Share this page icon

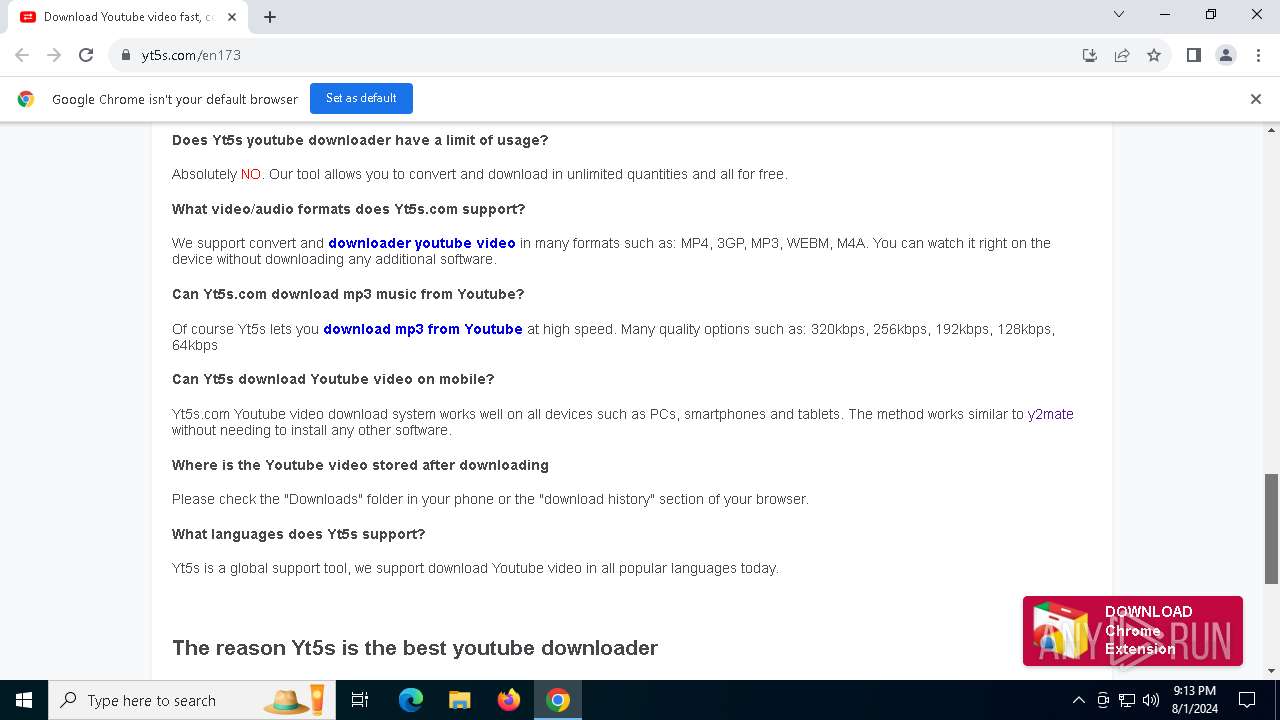1122,55
